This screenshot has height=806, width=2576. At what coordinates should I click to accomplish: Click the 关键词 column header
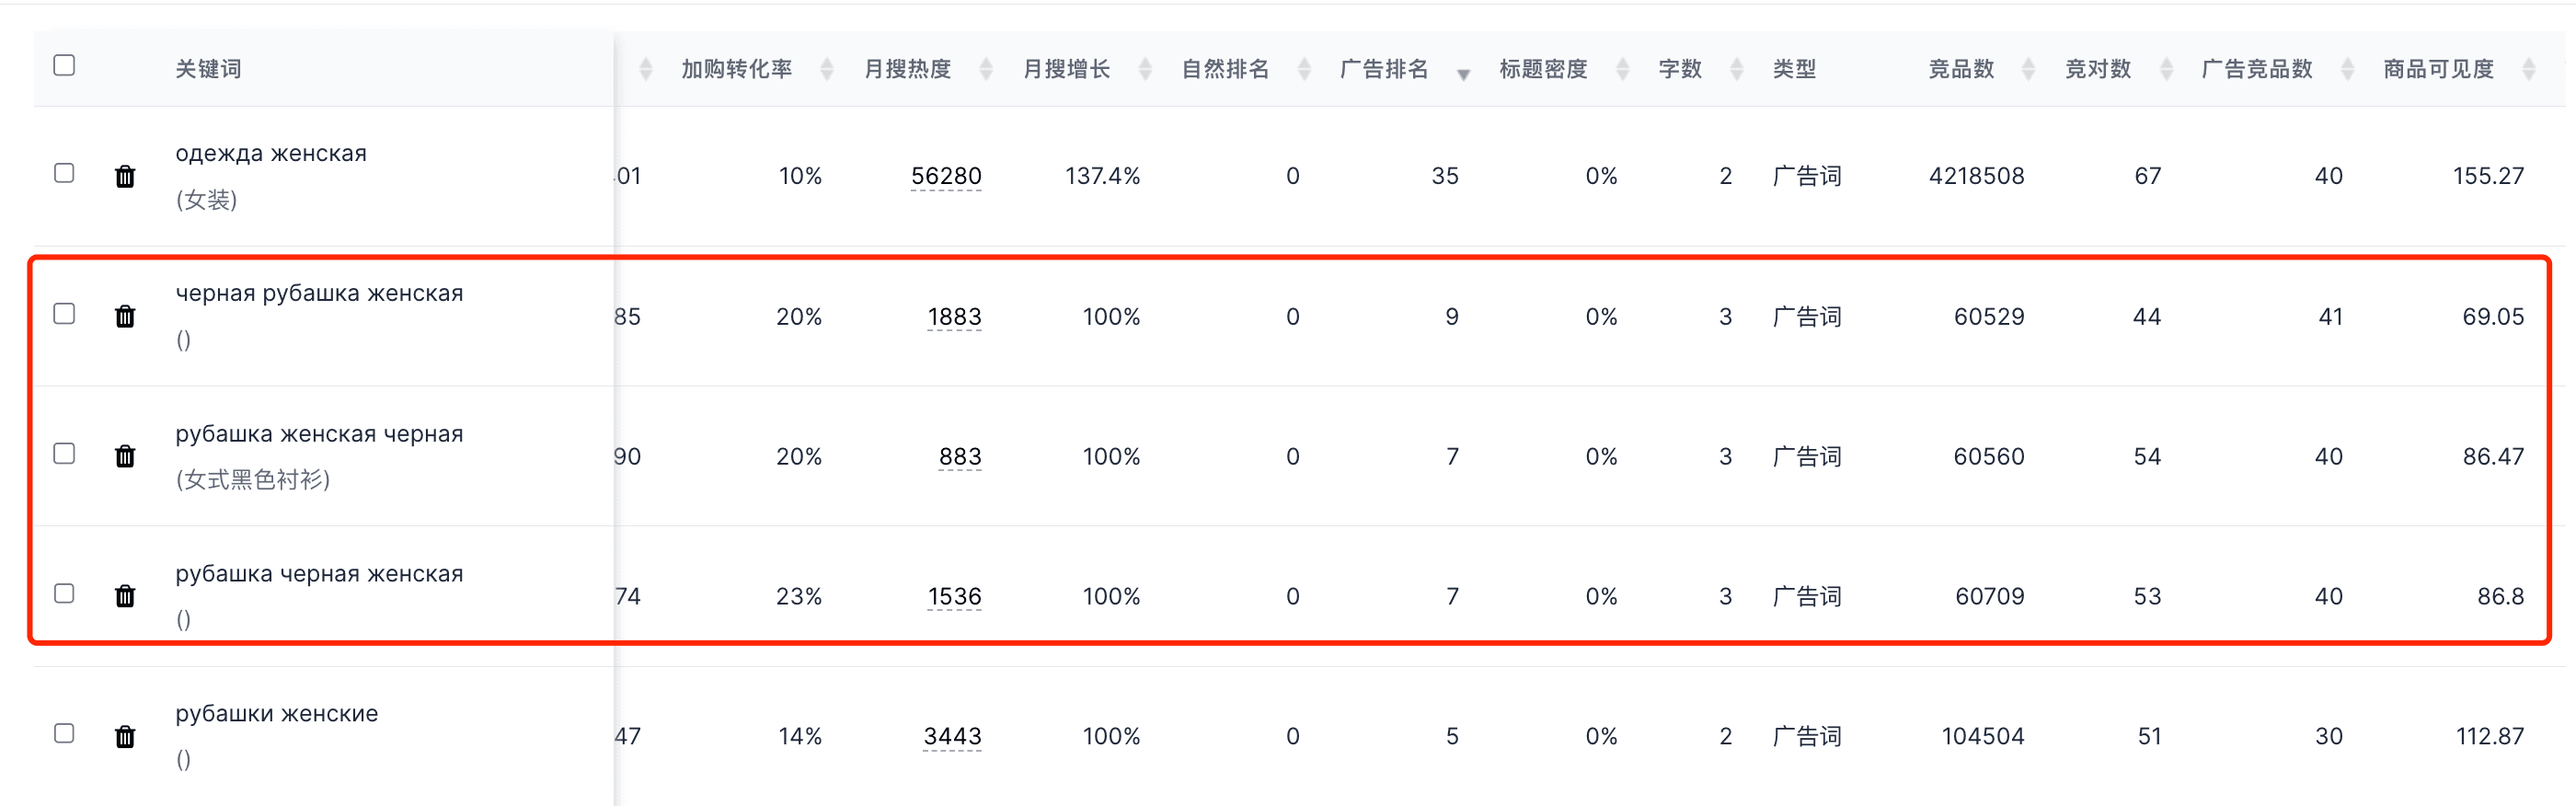(208, 69)
